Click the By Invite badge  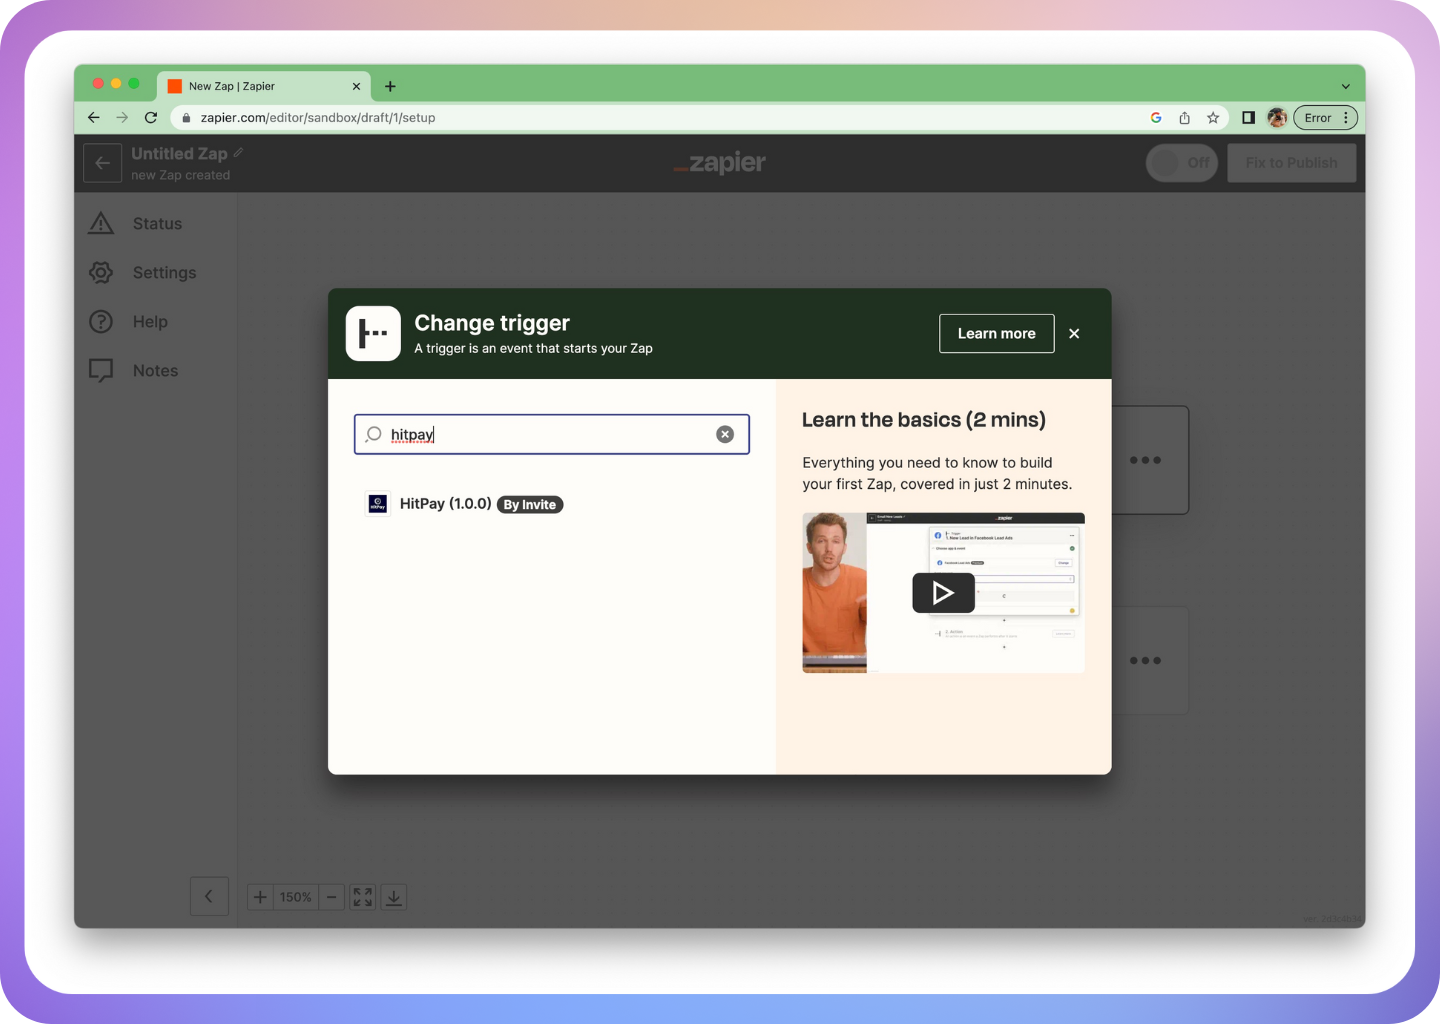(x=530, y=505)
